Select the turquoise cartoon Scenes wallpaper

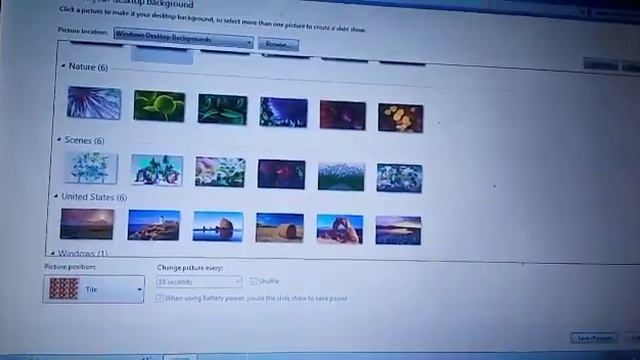point(157,170)
